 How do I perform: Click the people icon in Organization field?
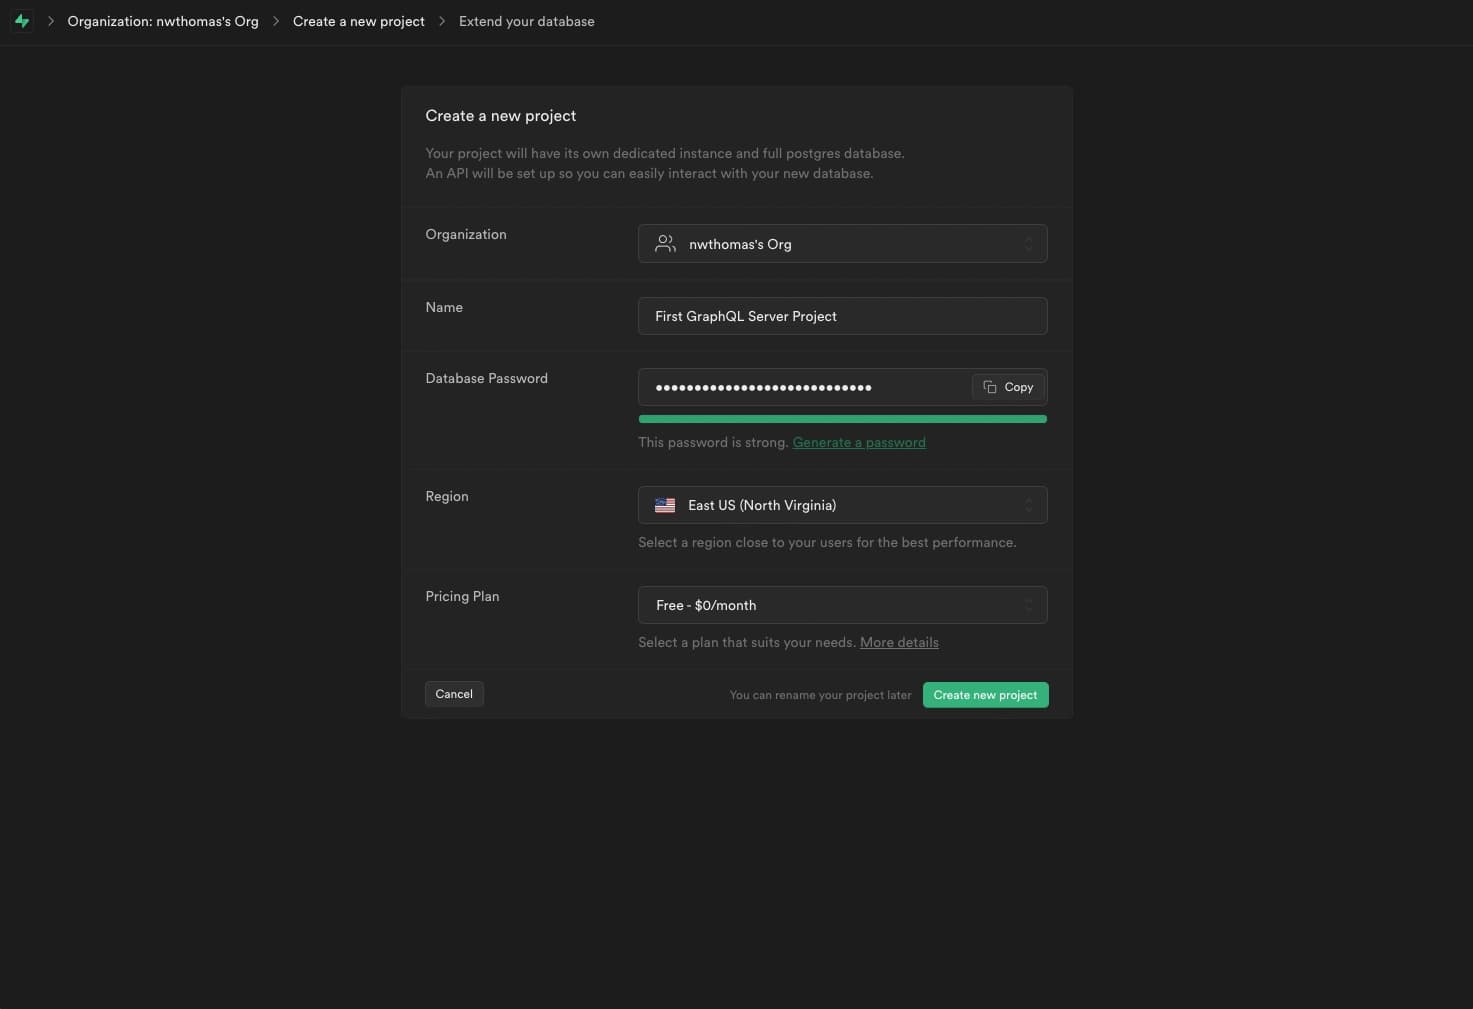pyautogui.click(x=665, y=244)
